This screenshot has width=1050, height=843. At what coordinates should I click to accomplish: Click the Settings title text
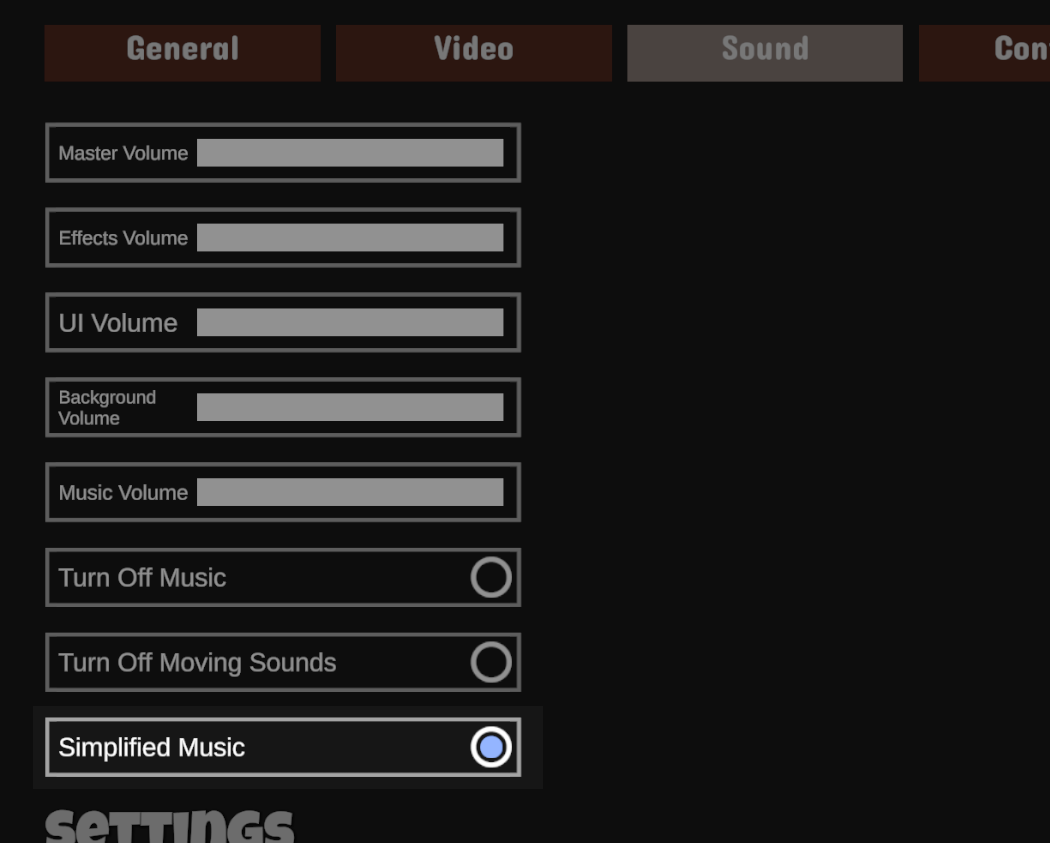point(169,826)
